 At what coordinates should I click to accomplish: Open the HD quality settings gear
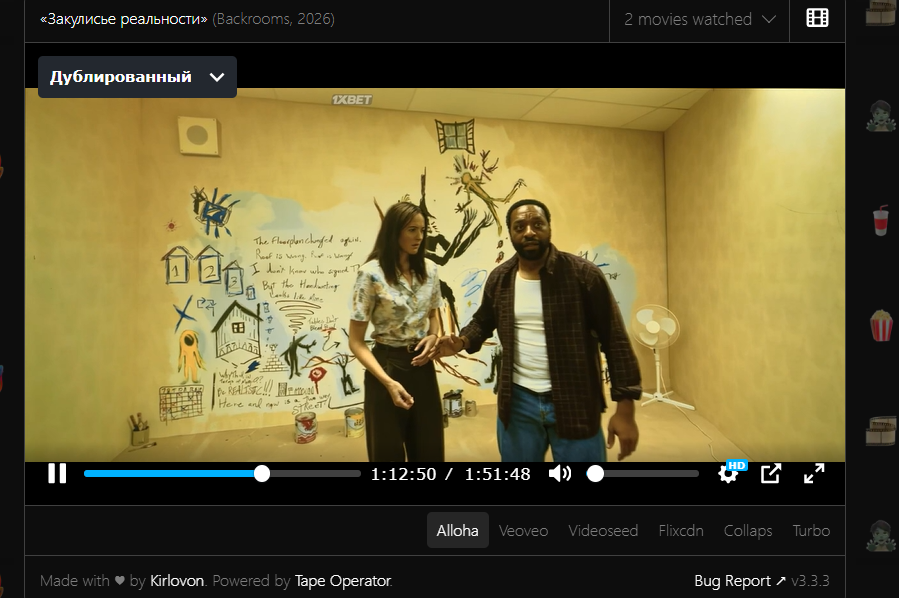pos(729,474)
